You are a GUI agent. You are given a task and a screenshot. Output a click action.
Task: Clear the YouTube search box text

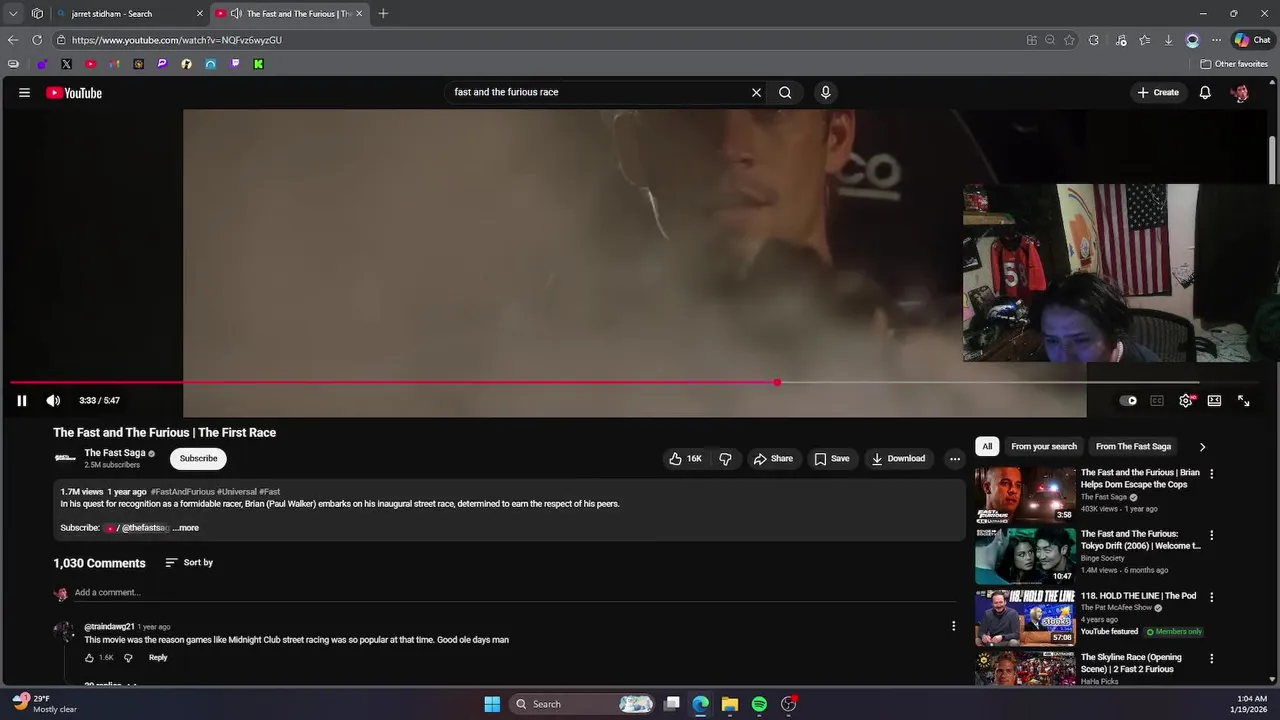click(x=756, y=92)
